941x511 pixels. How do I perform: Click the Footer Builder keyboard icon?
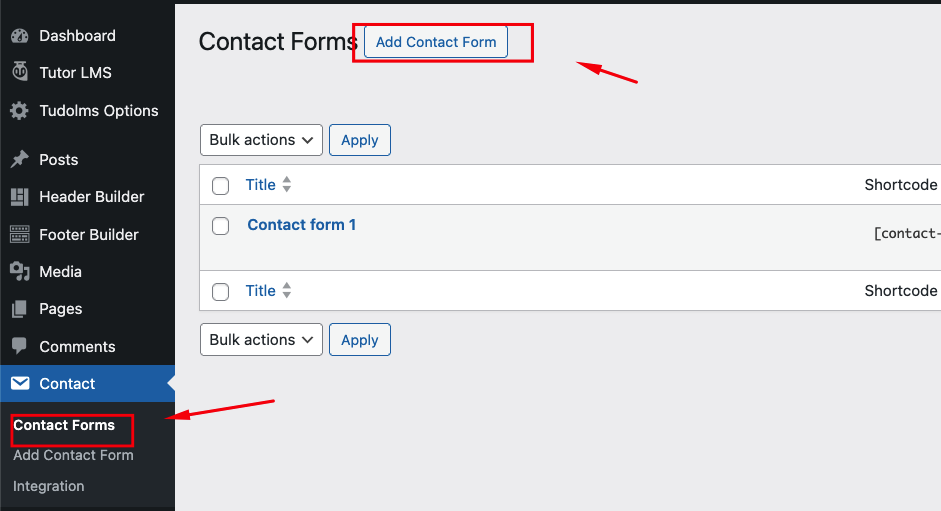click(x=19, y=235)
